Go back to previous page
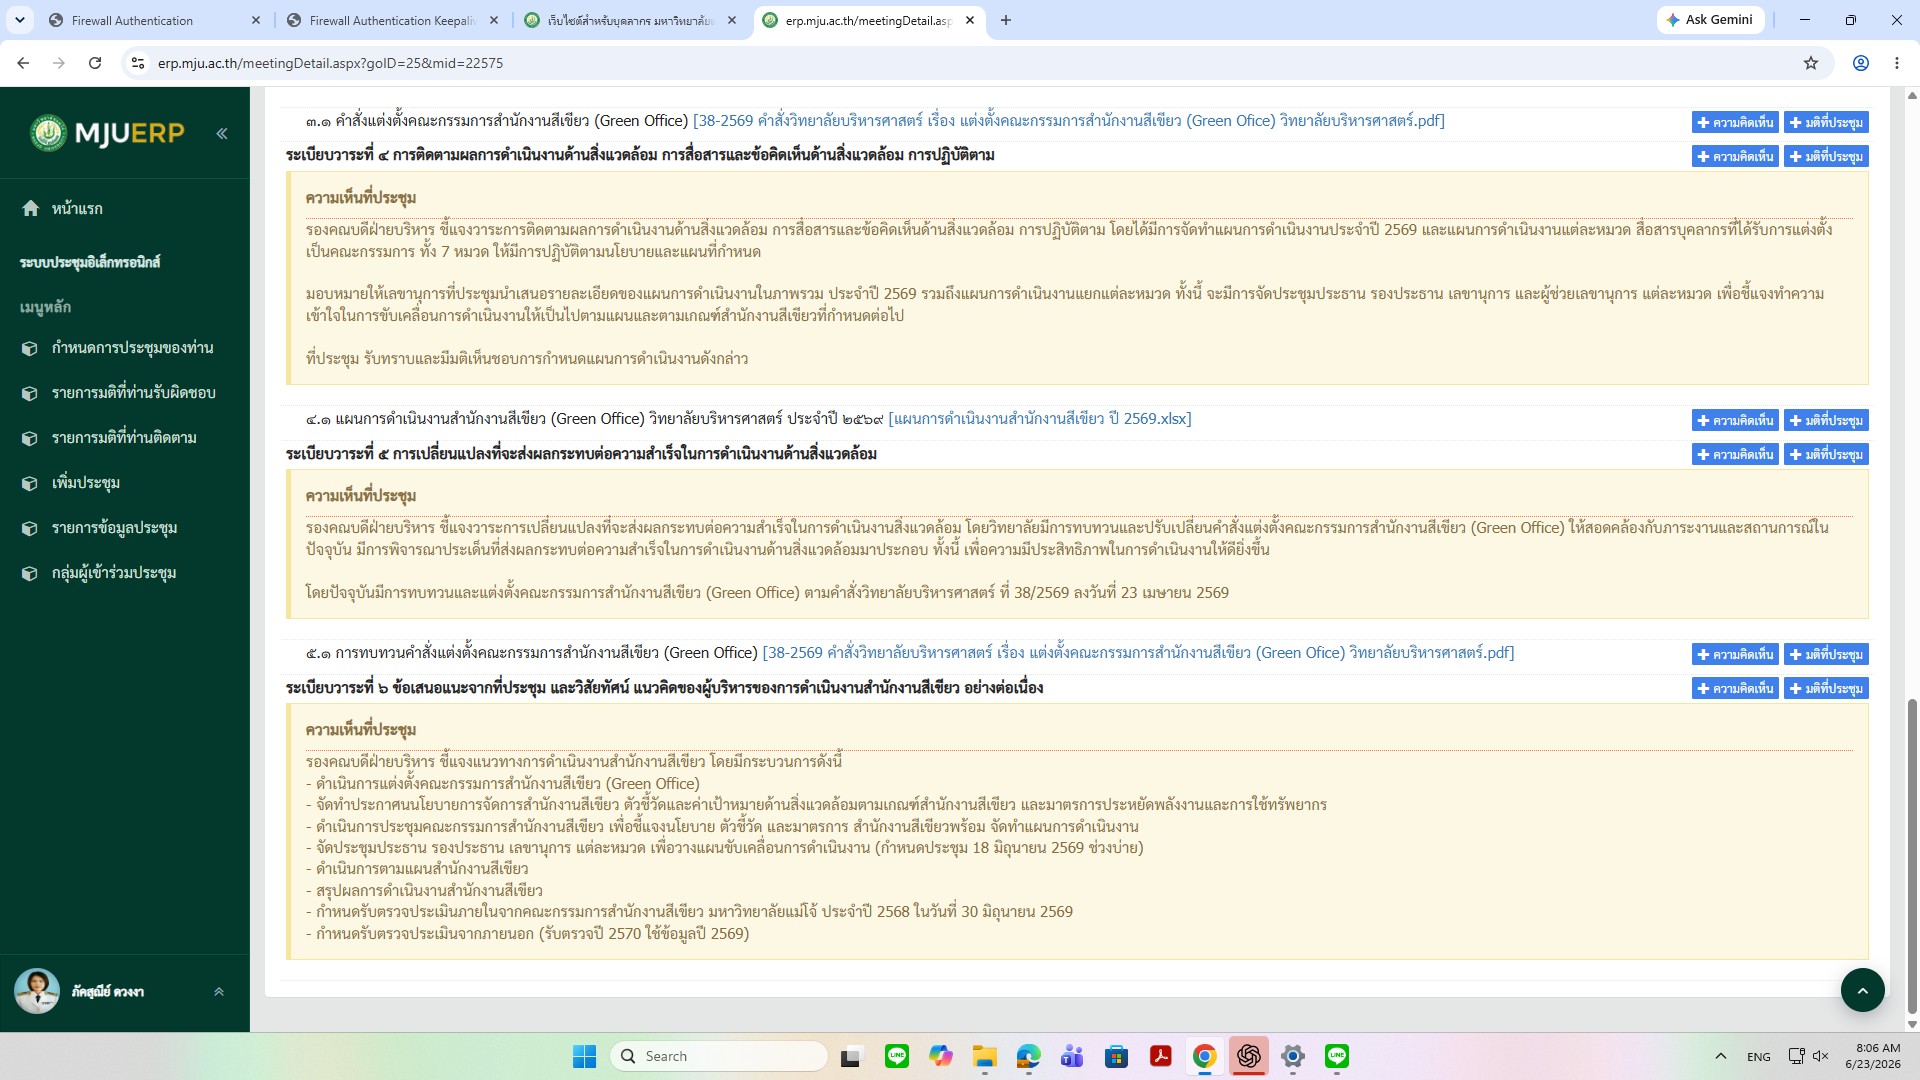Screen dimensions: 1920x1080 23,63
